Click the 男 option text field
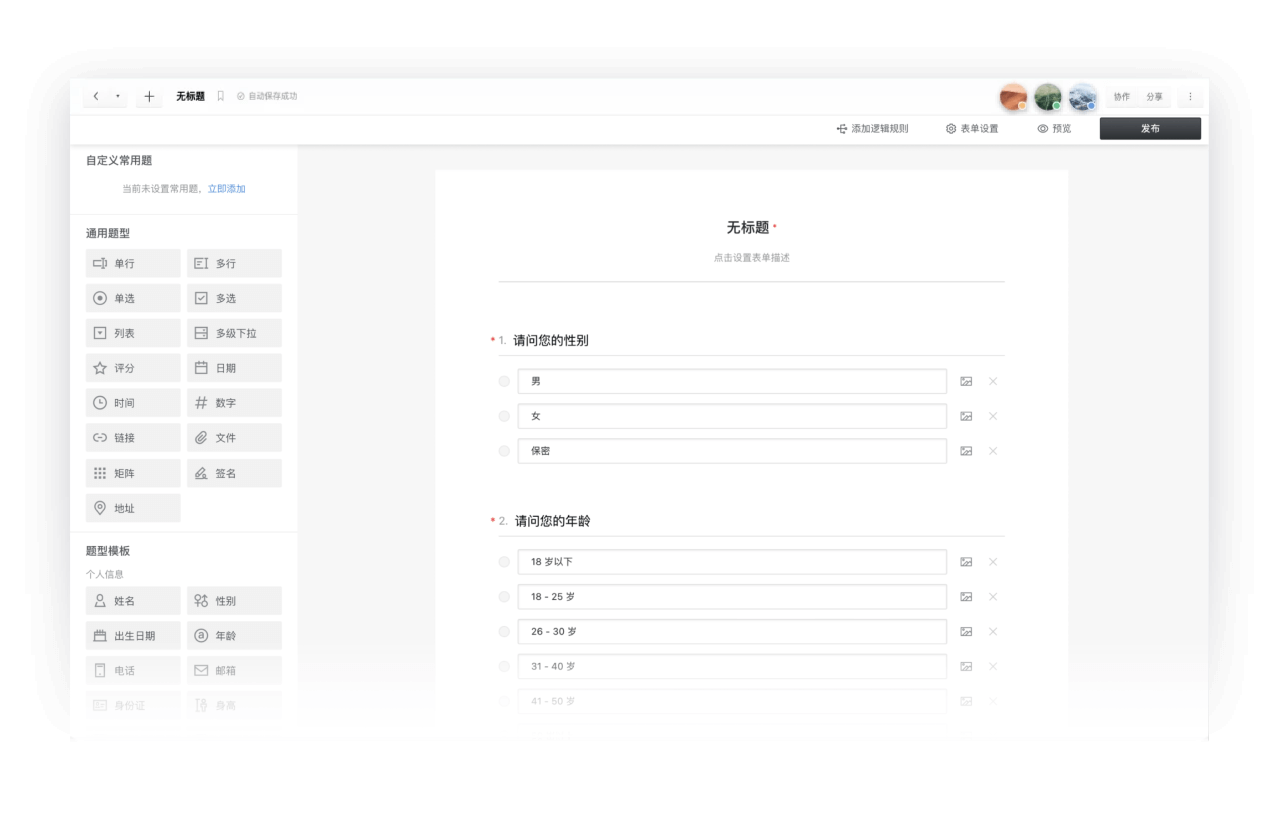The height and width of the screenshot is (820, 1280). pos(732,382)
